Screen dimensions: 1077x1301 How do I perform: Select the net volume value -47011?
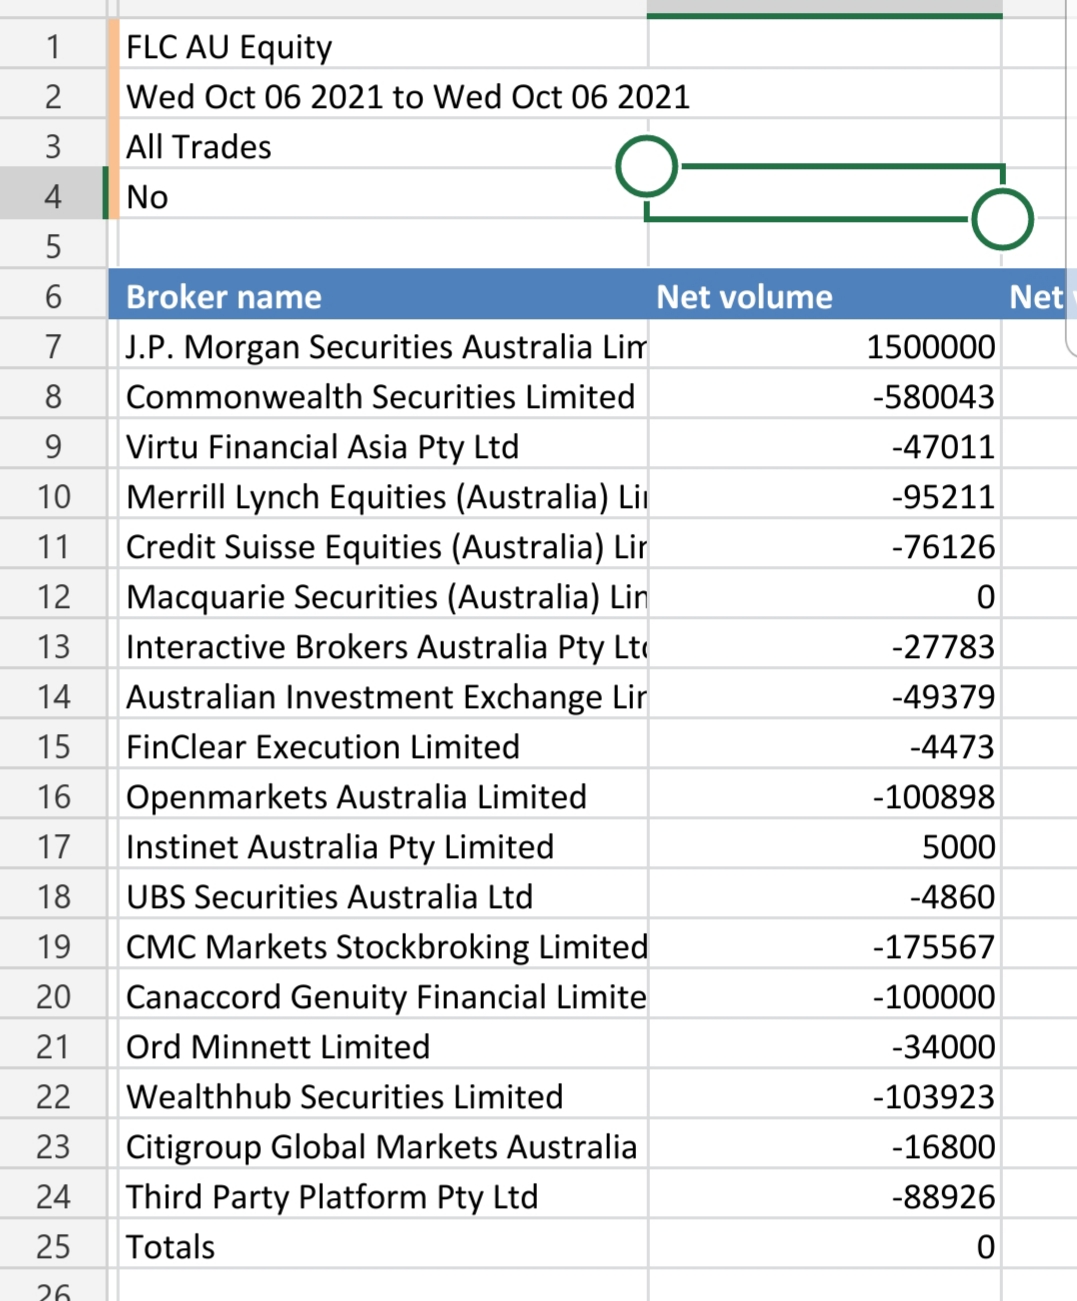[824, 446]
